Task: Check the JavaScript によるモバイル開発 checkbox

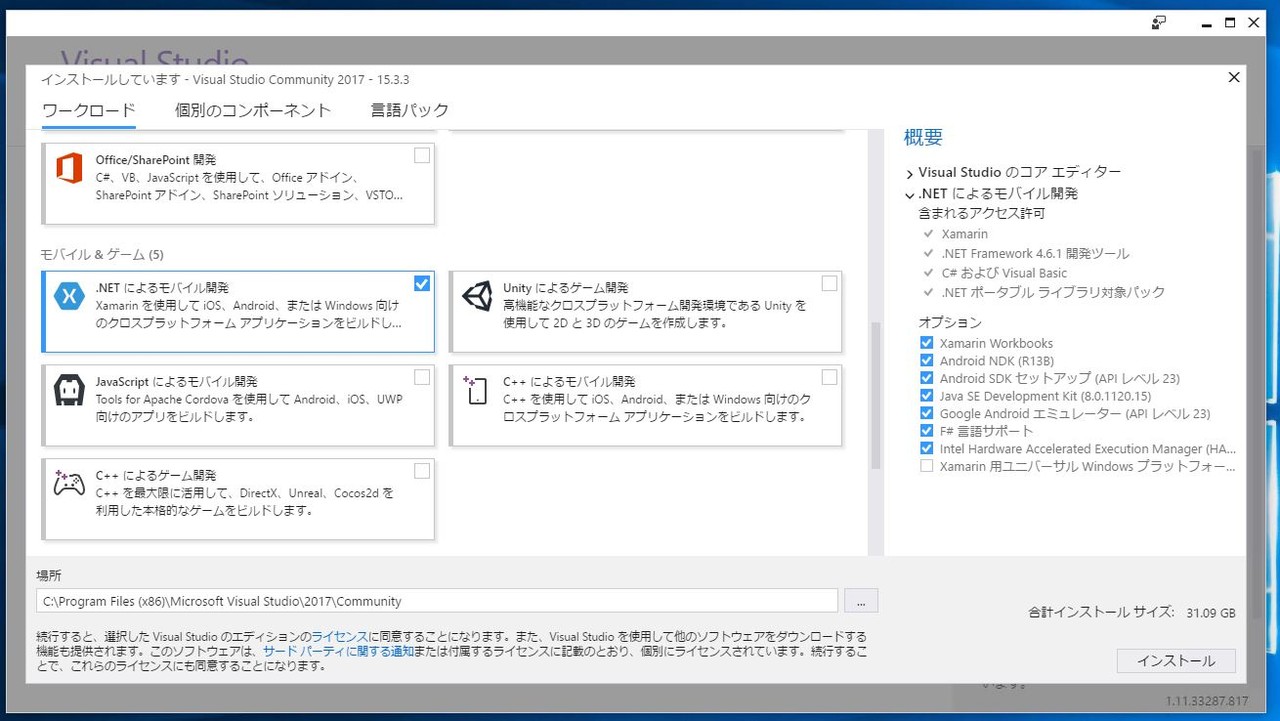Action: (x=422, y=377)
